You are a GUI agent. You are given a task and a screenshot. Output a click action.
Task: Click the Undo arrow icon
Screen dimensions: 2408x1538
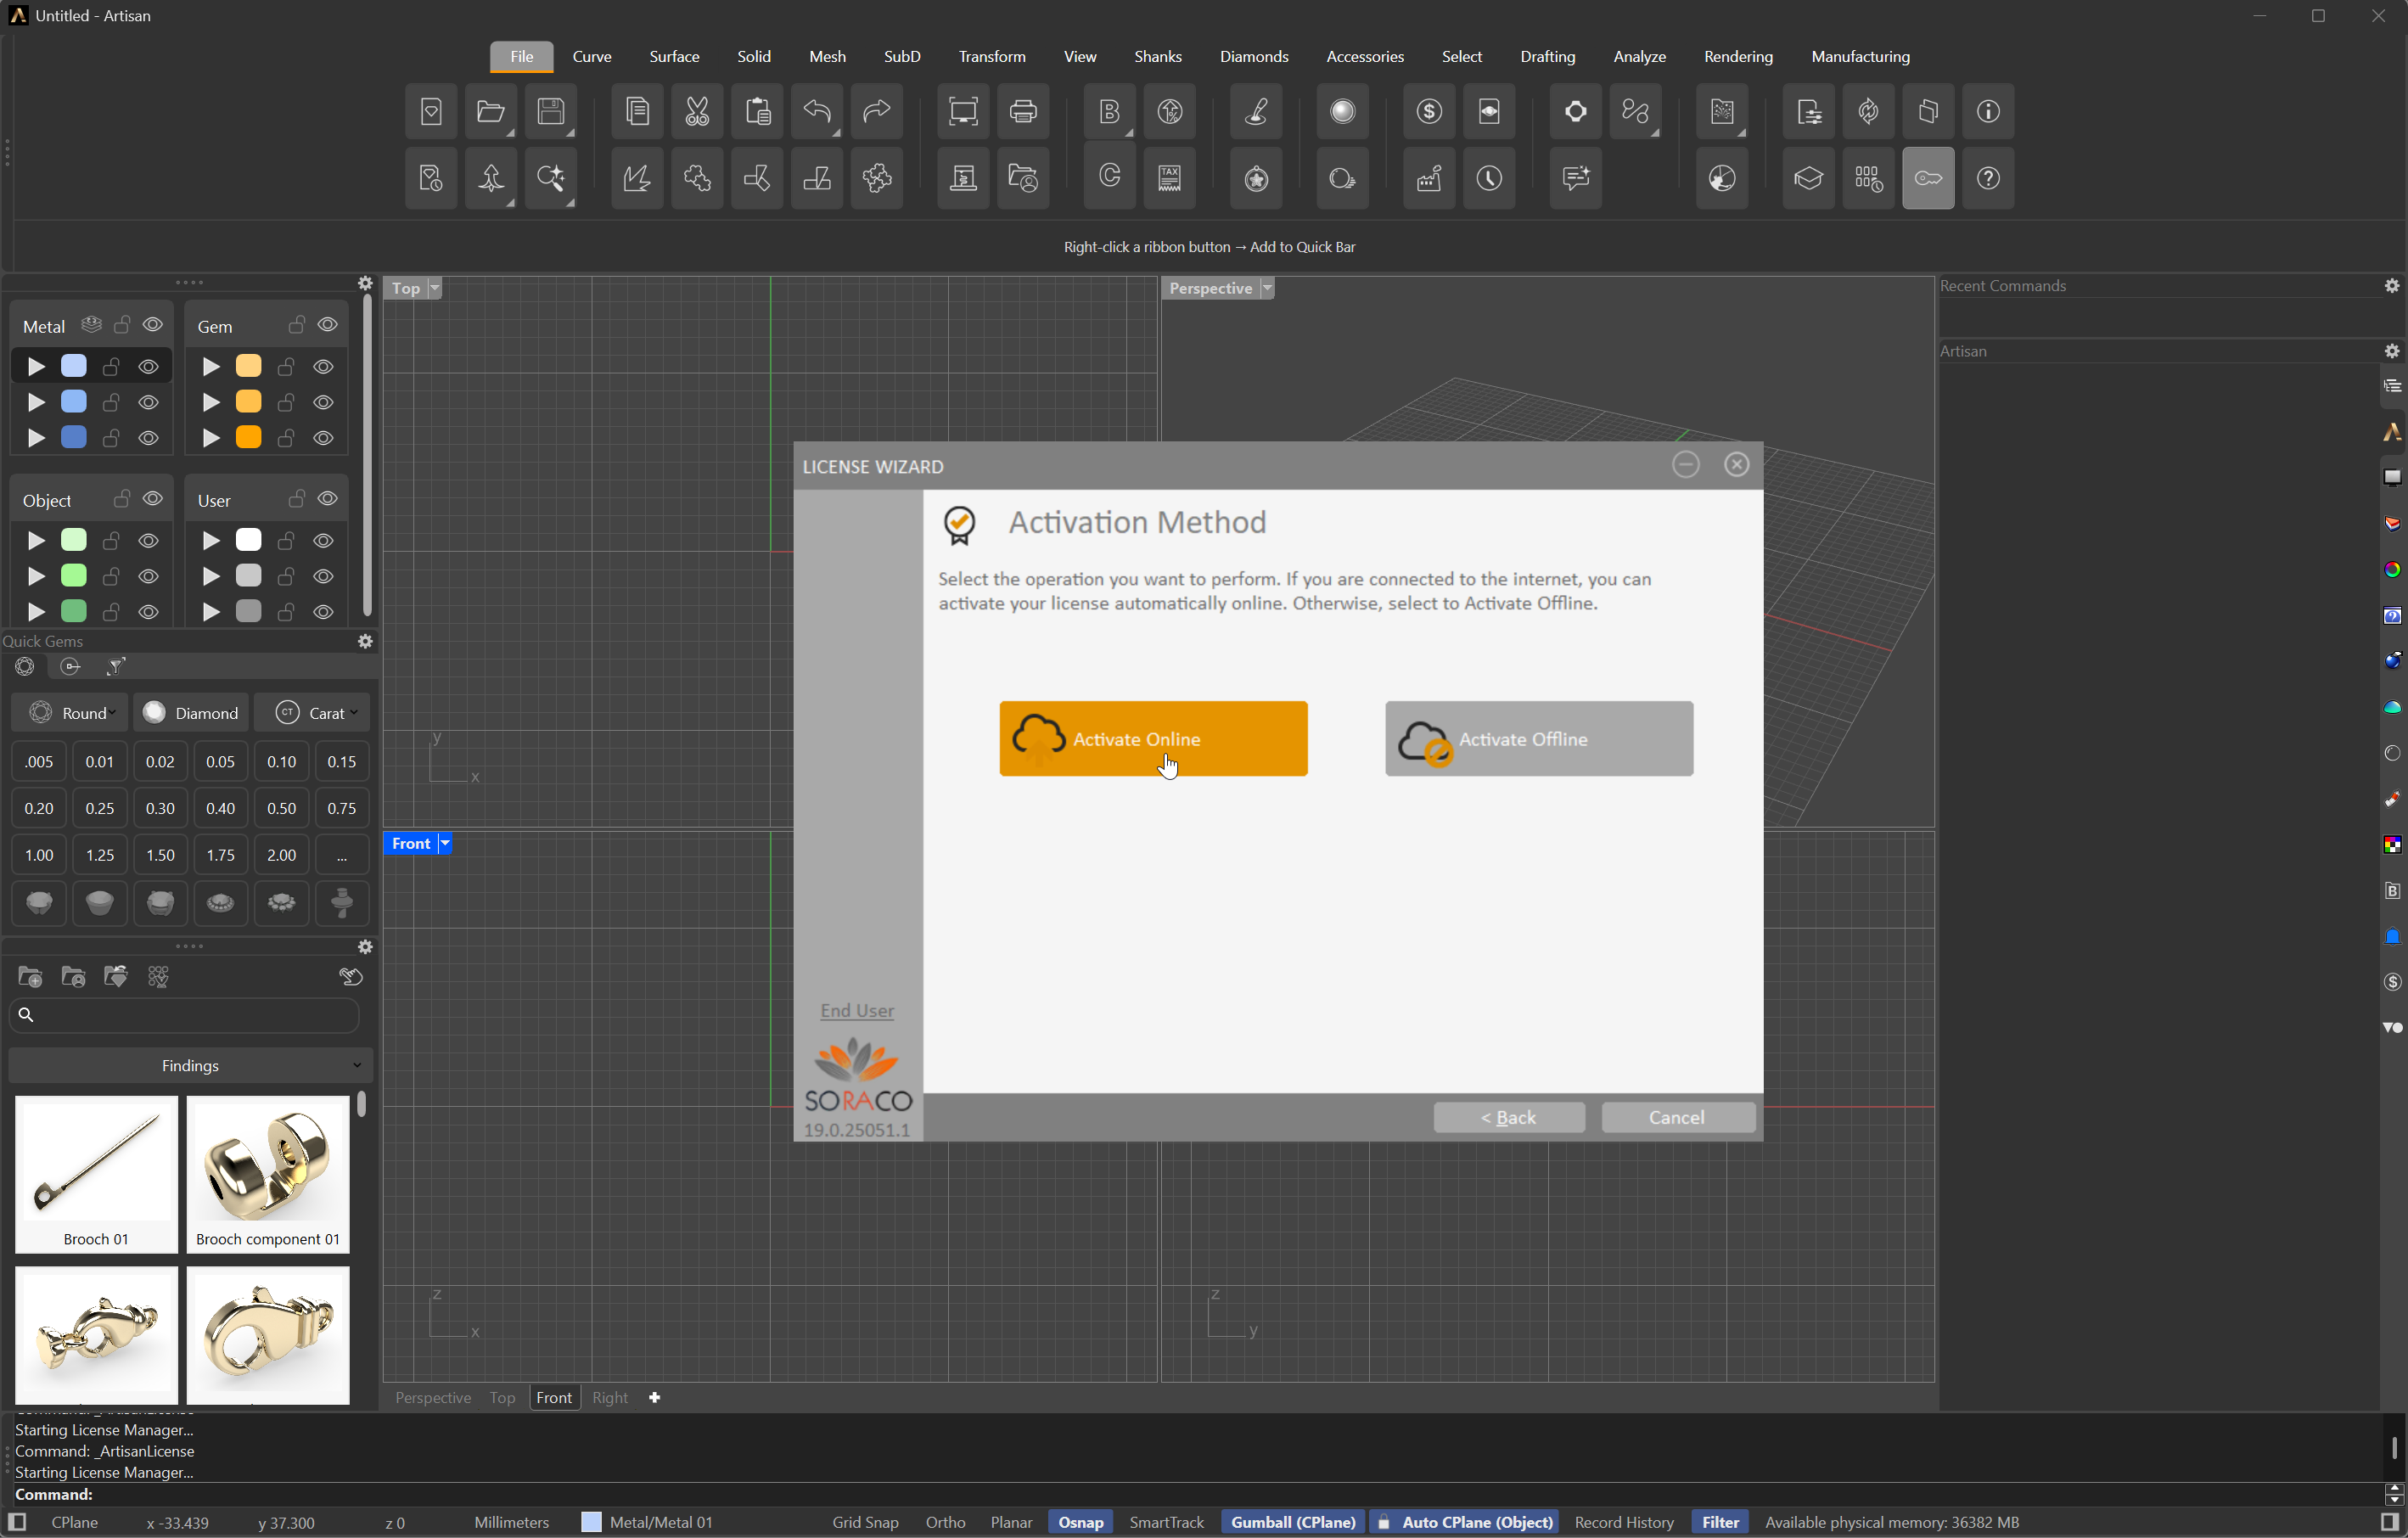[817, 111]
